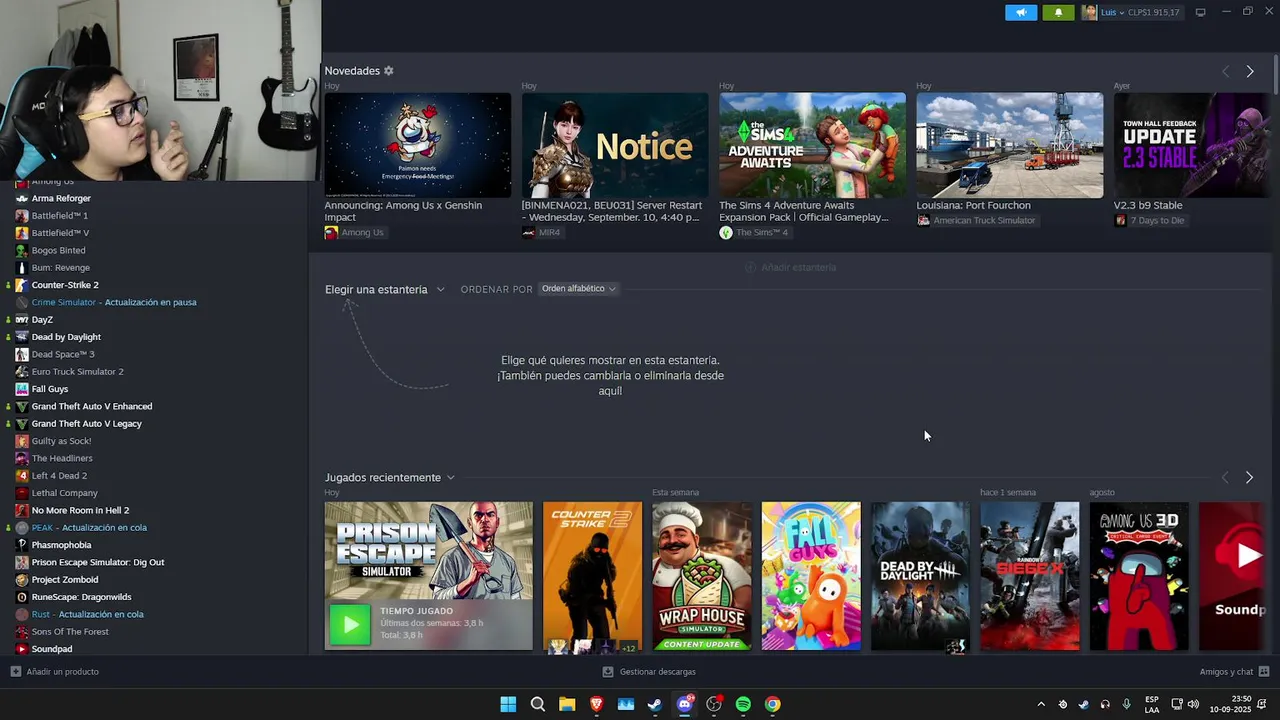
Task: Click the Among Us source link under news
Action: (362, 232)
